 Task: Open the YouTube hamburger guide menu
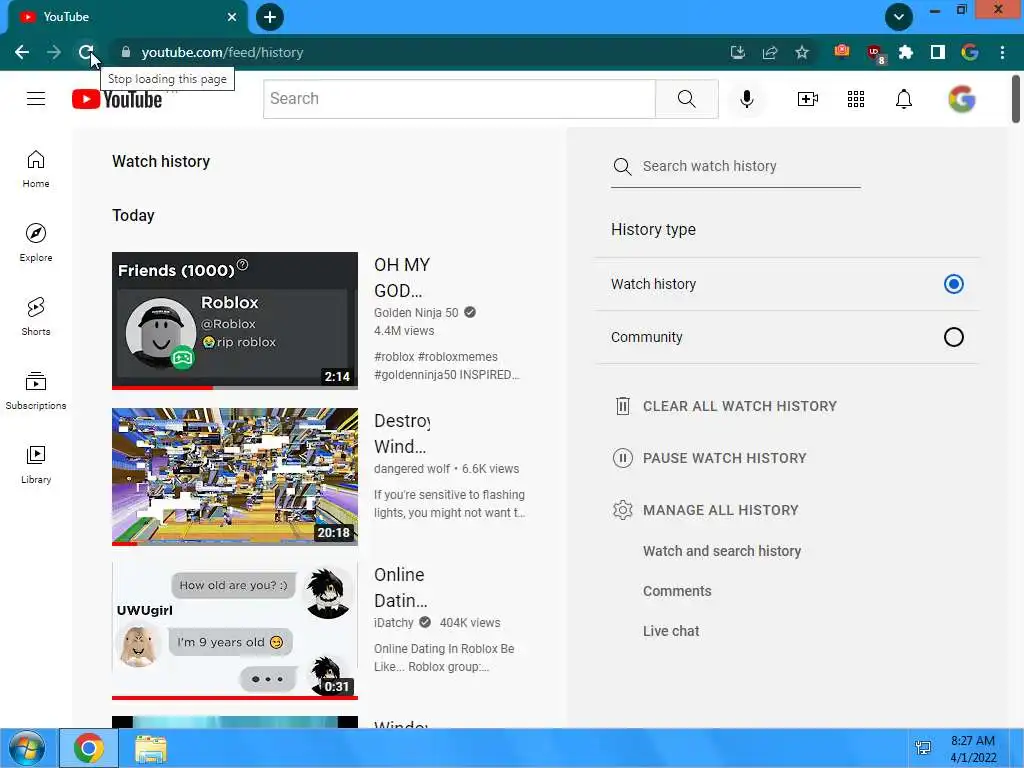(x=36, y=99)
